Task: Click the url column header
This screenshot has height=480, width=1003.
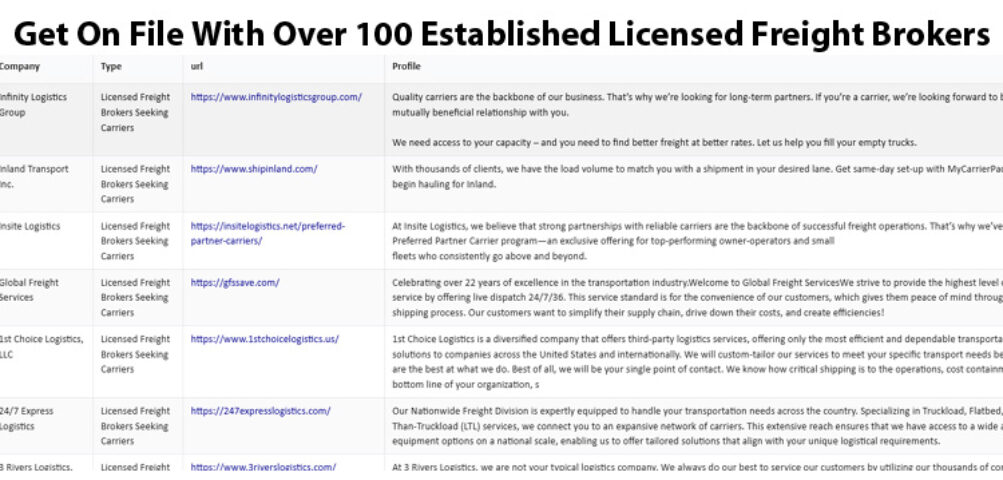Action: coord(196,67)
